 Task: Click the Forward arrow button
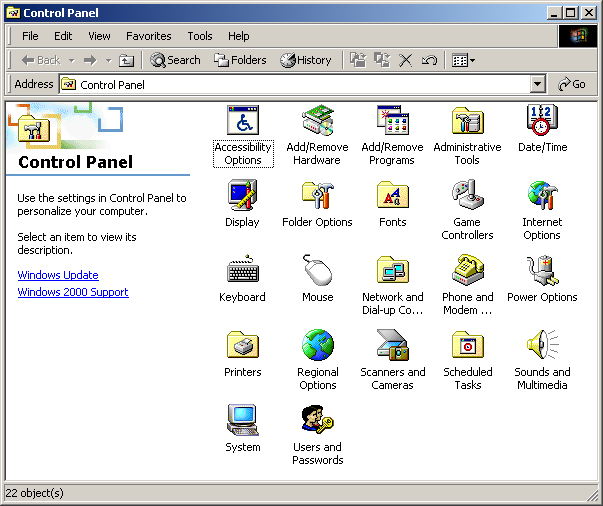pyautogui.click(x=90, y=60)
